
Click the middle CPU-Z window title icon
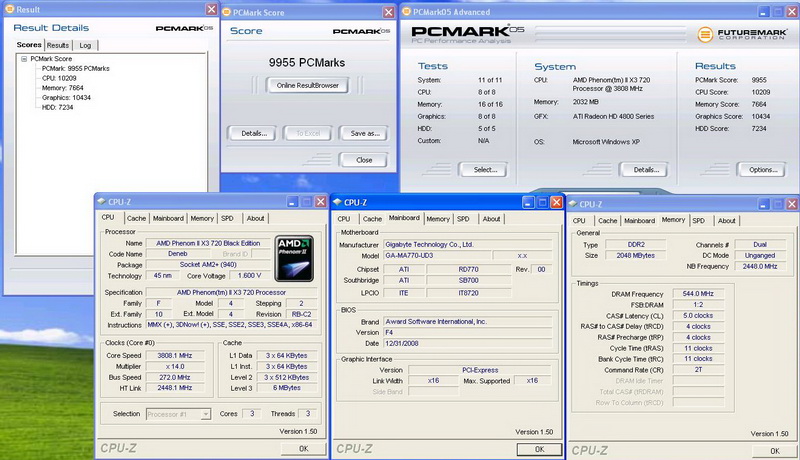click(337, 202)
